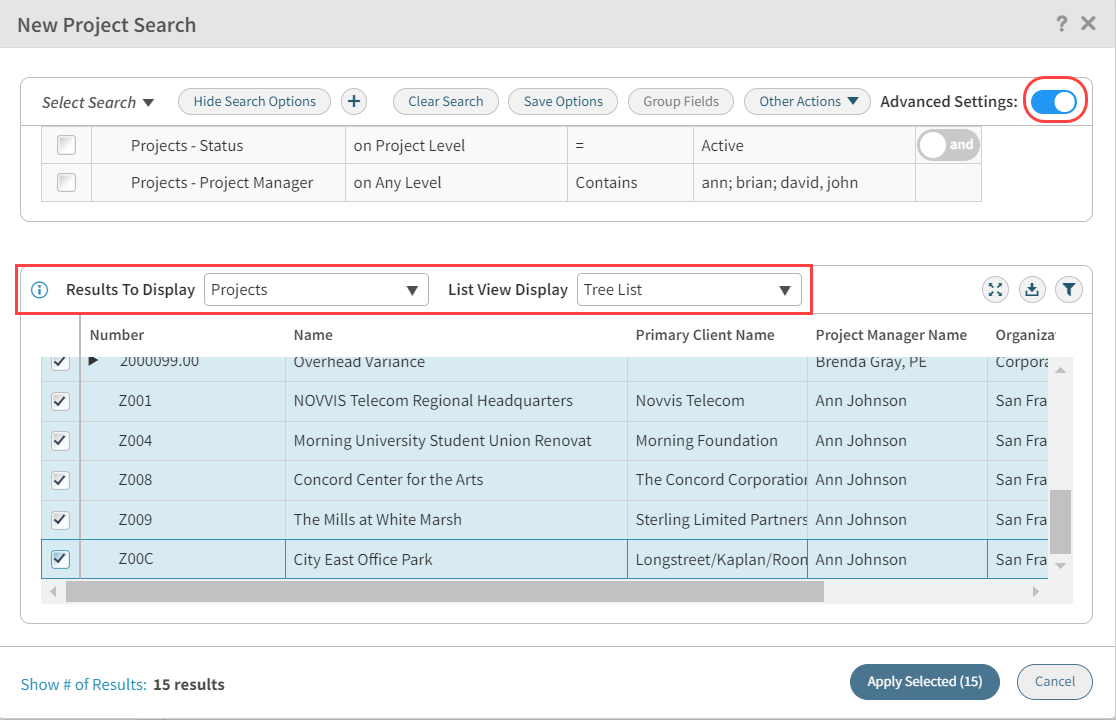Check the Projects - Status row checkbox
This screenshot has height=720, width=1116.
(66, 145)
